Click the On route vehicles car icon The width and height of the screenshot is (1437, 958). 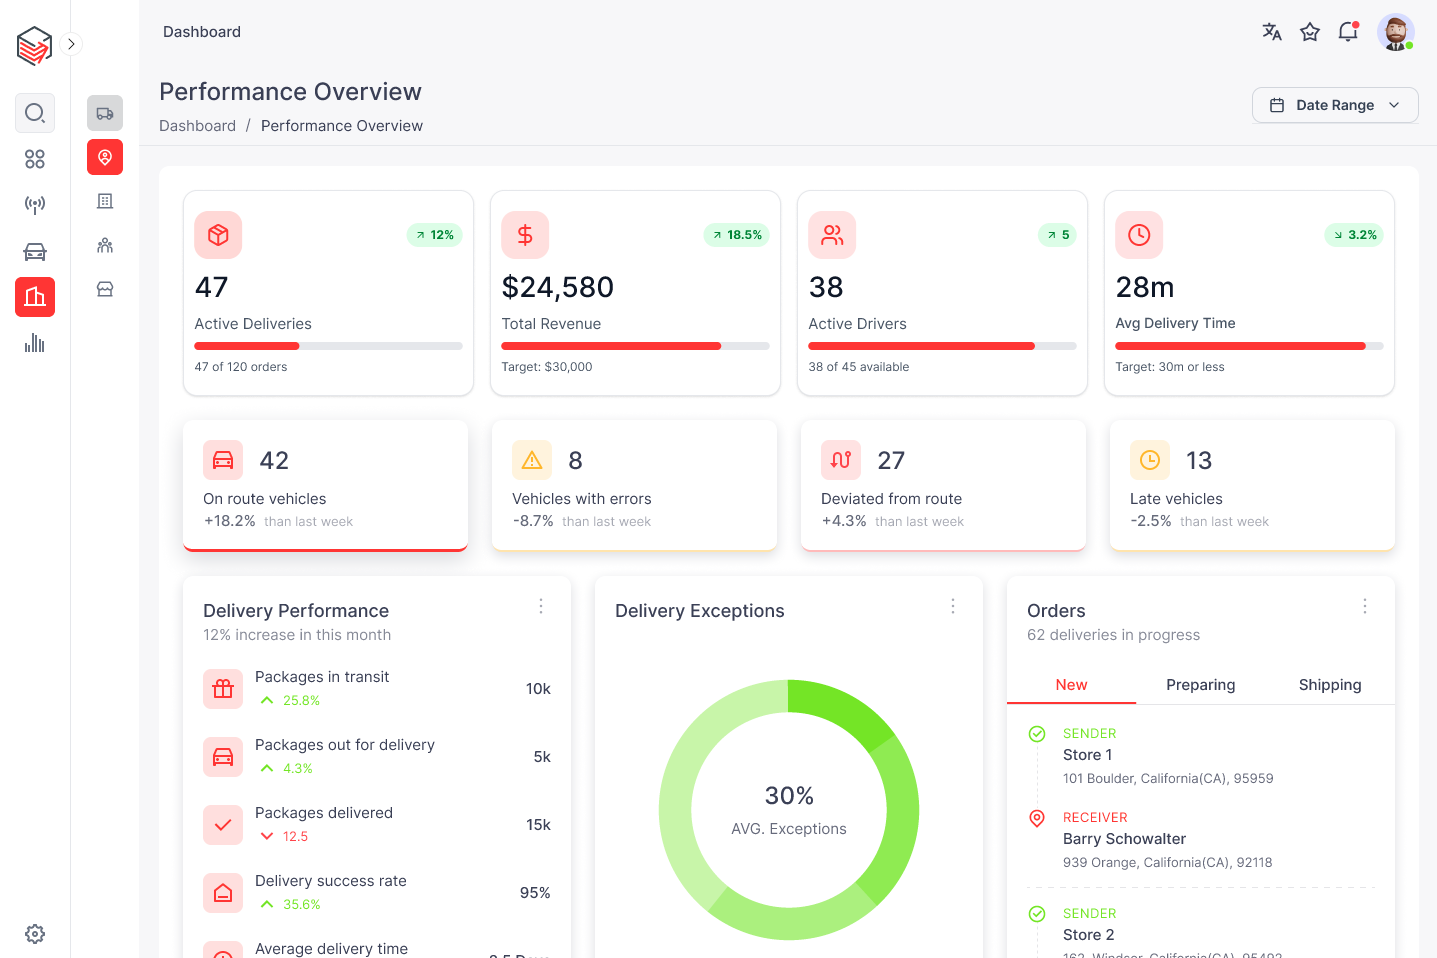click(x=223, y=460)
